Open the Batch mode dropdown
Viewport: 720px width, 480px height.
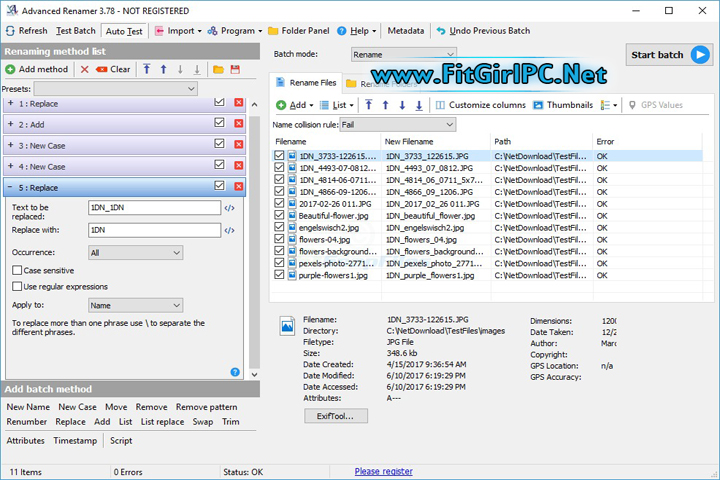[403, 54]
